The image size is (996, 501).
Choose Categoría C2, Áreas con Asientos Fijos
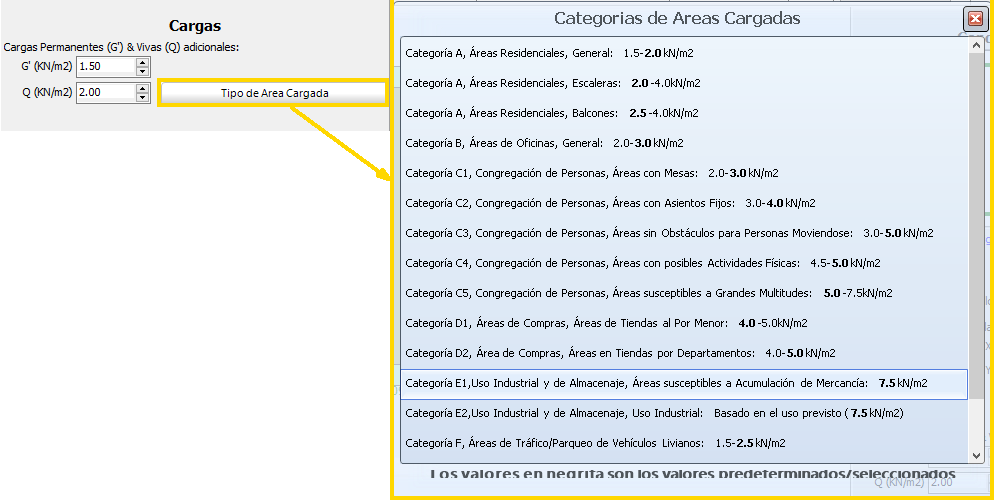[610, 203]
